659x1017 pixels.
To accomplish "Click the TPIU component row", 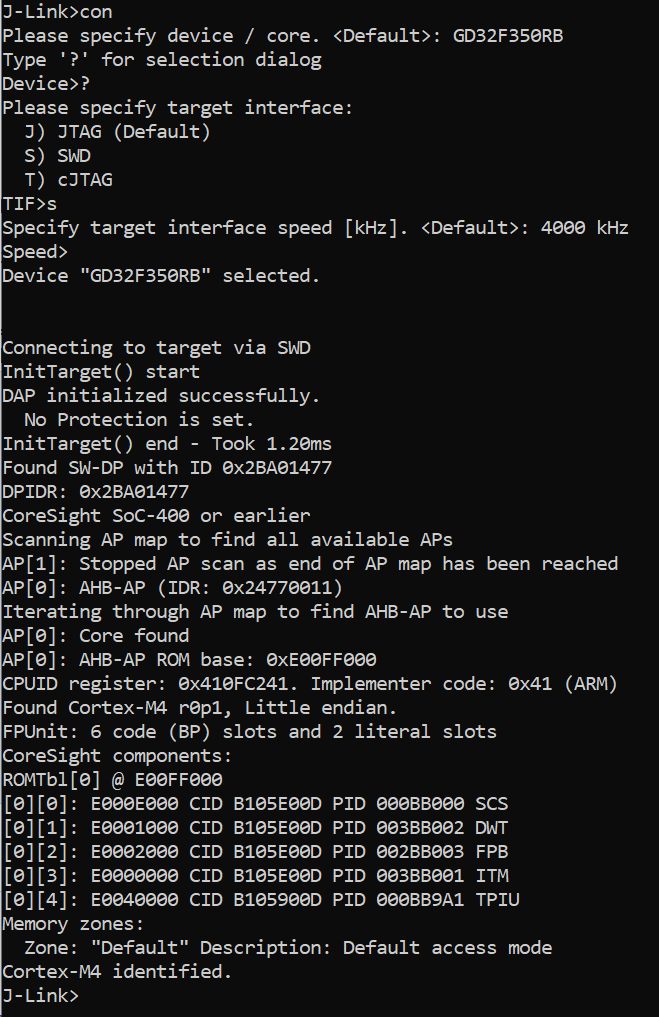I will [x=260, y=900].
